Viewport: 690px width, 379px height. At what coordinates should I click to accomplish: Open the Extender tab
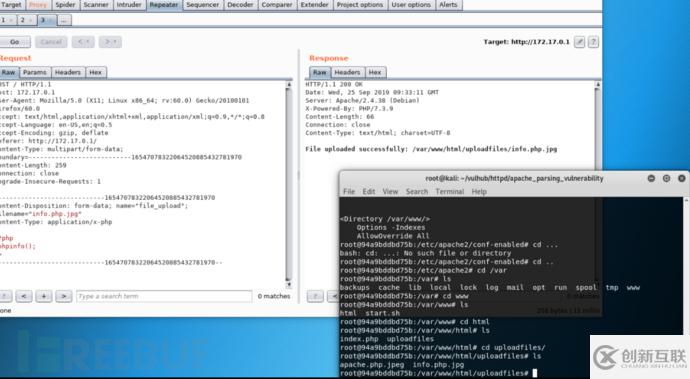pyautogui.click(x=315, y=5)
